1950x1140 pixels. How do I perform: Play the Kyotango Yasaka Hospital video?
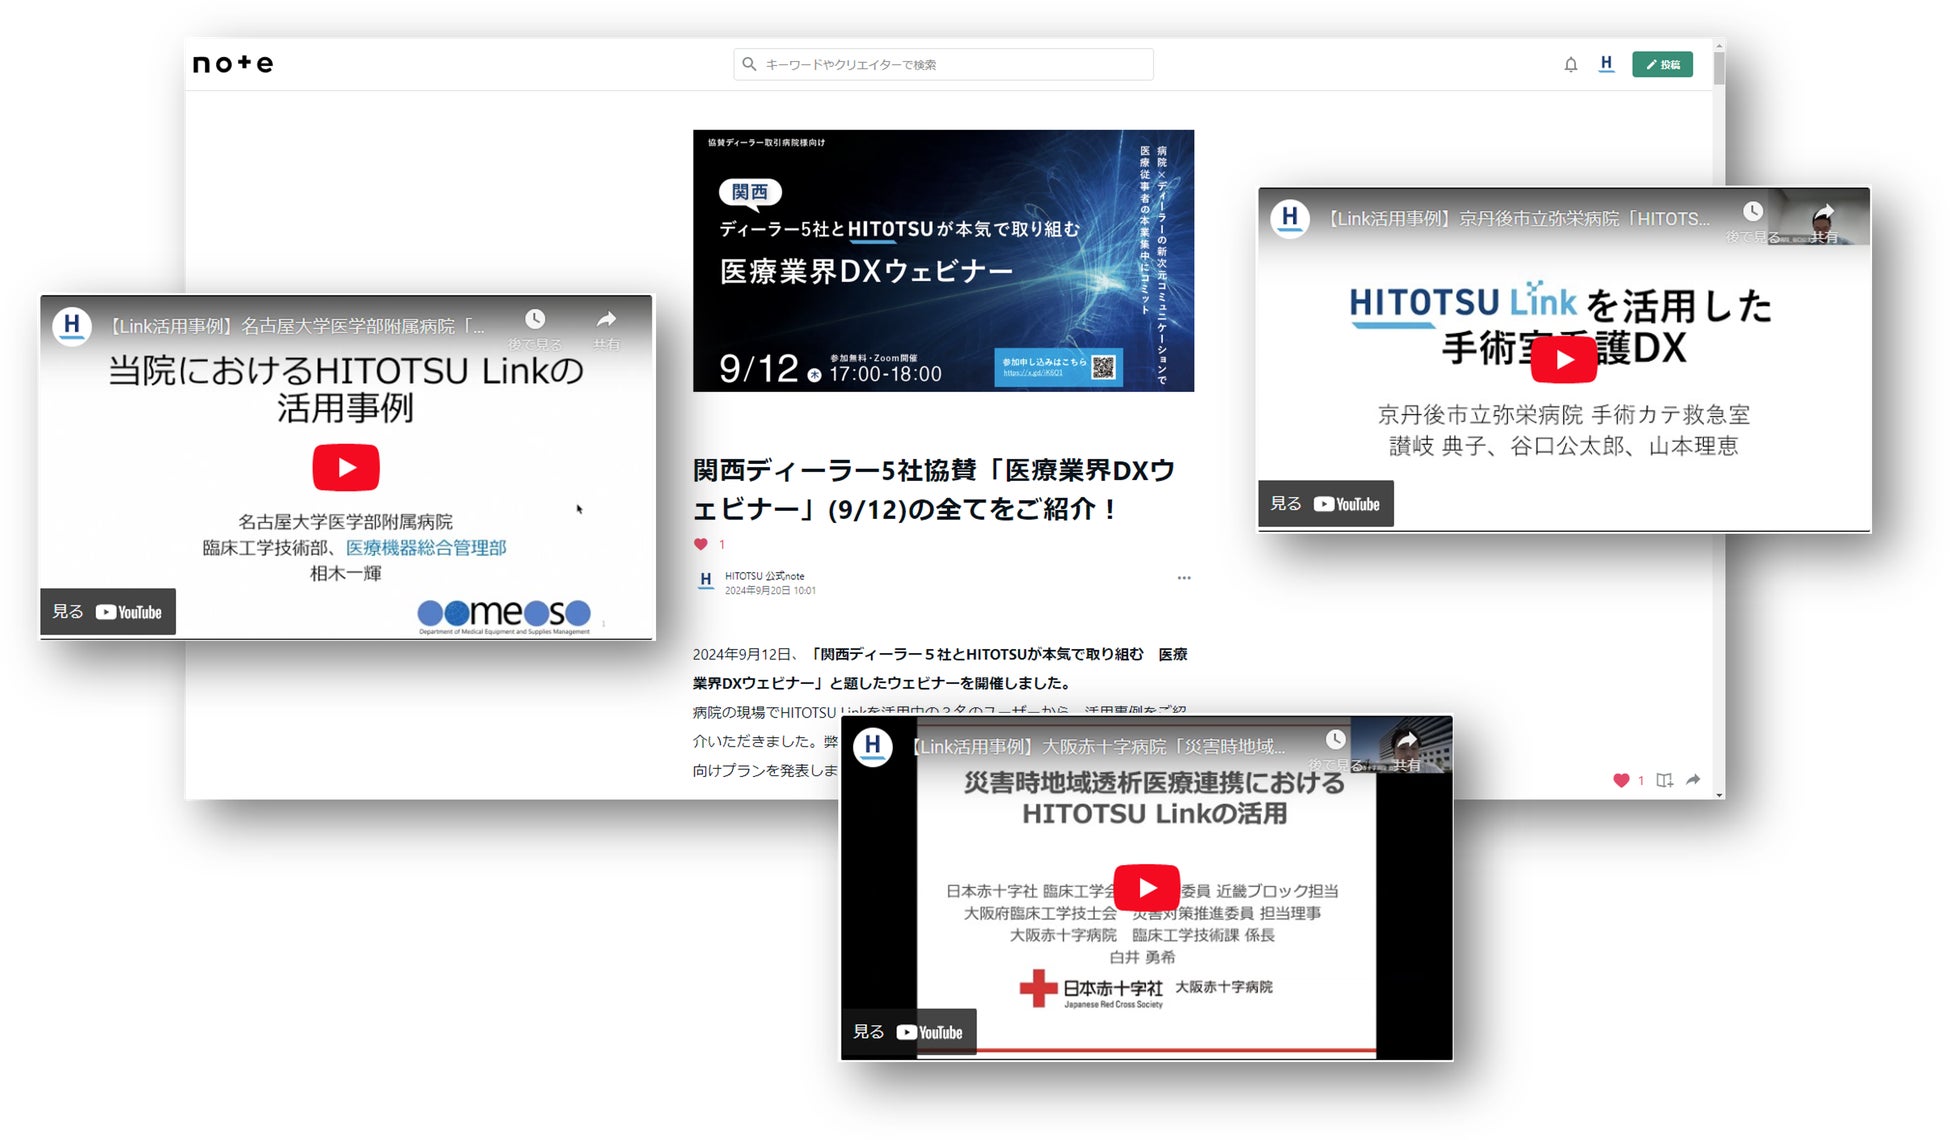pyautogui.click(x=1563, y=360)
